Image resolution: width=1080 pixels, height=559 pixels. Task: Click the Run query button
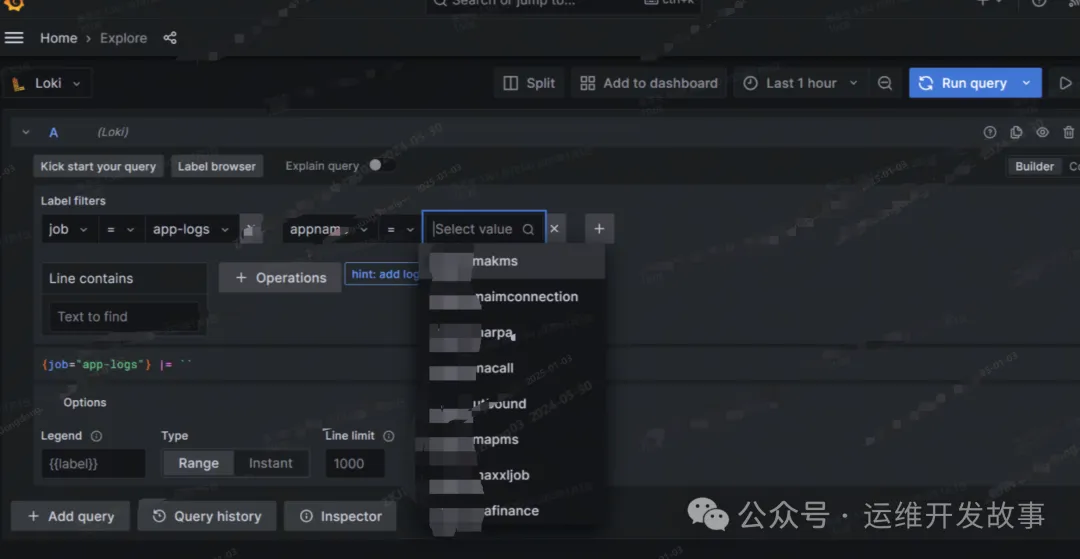(x=962, y=83)
